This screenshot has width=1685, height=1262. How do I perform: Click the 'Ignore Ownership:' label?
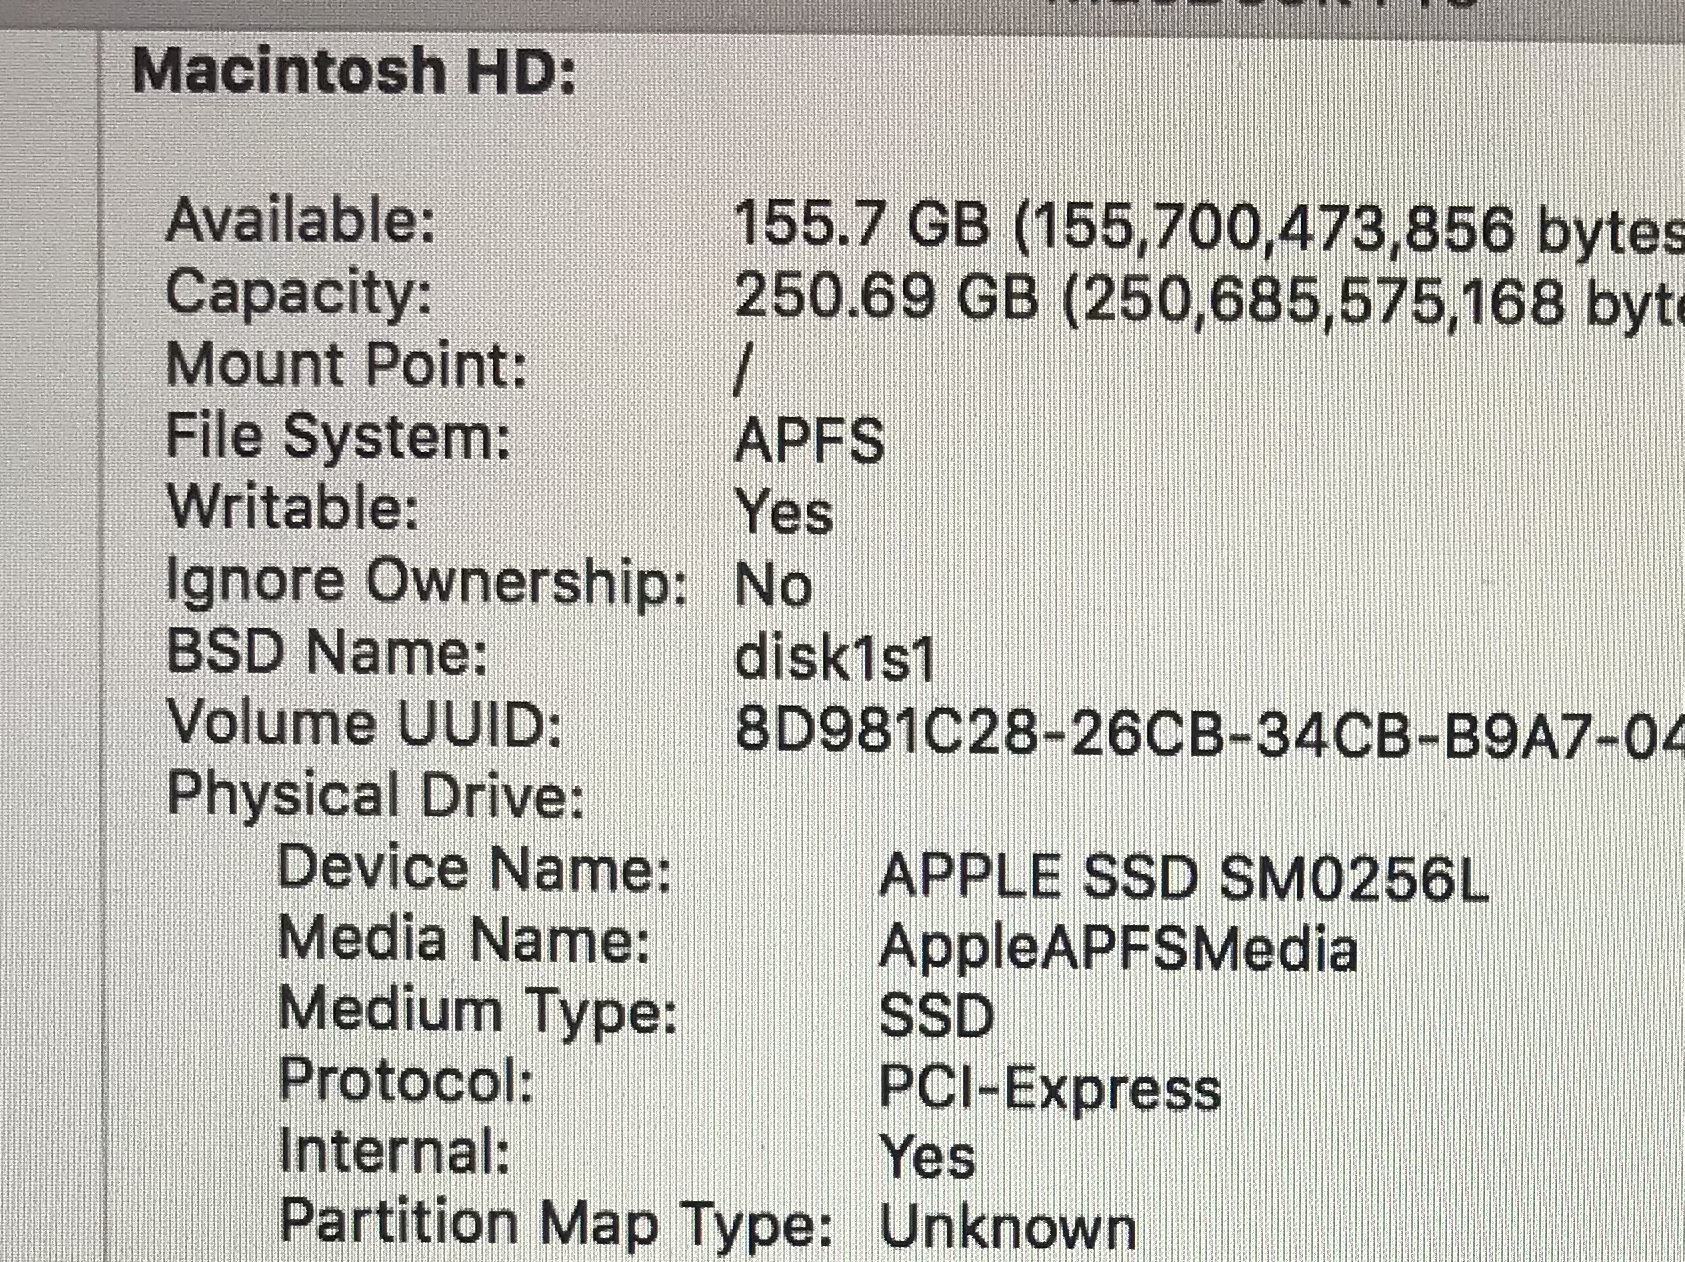pyautogui.click(x=427, y=581)
